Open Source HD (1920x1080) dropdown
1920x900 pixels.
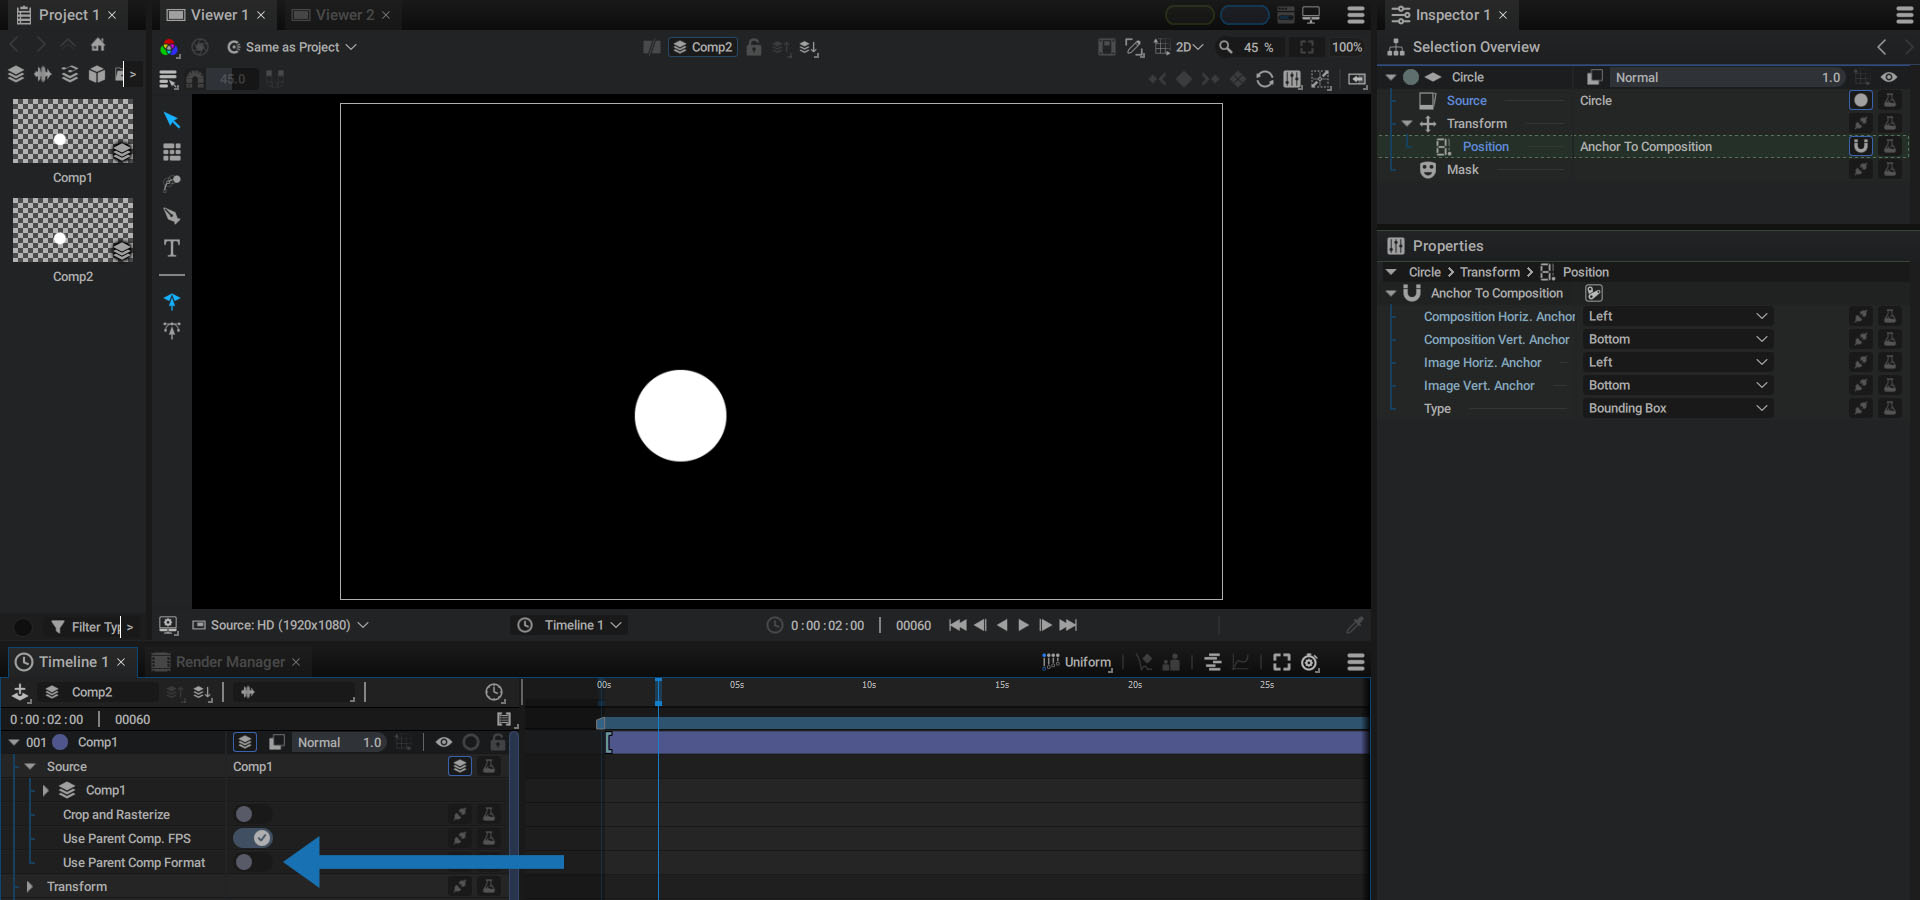pyautogui.click(x=280, y=625)
